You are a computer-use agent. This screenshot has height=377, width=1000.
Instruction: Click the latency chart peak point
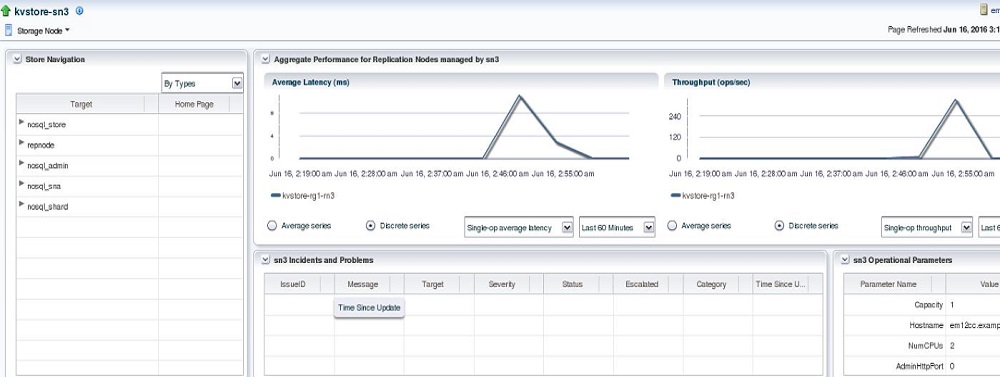click(520, 96)
